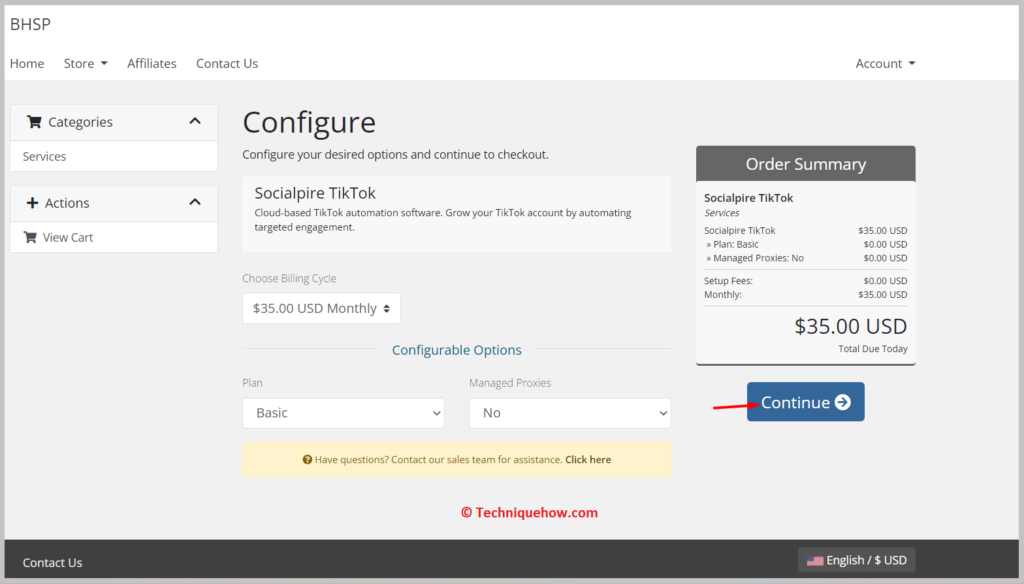
Task: Click the Continue button
Action: coord(806,402)
